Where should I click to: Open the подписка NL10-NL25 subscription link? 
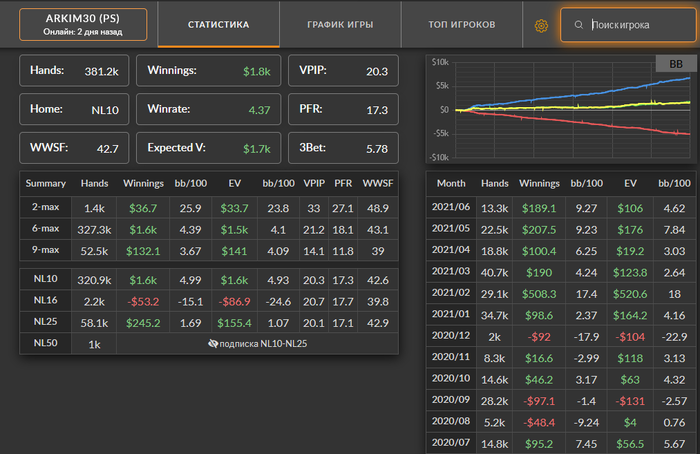pos(264,343)
